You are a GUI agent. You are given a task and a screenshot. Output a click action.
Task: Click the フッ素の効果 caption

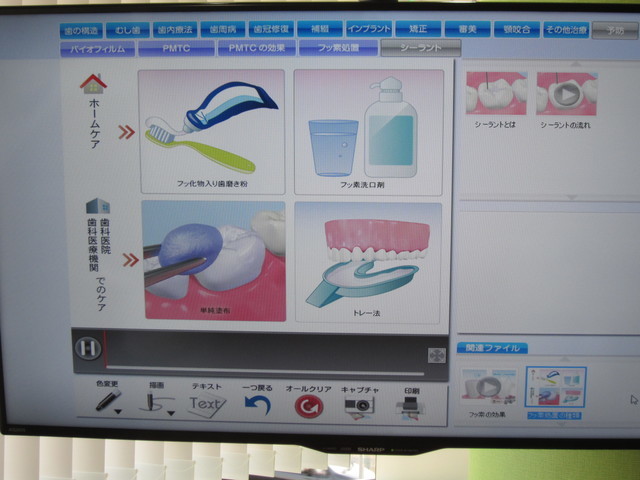[x=487, y=414]
